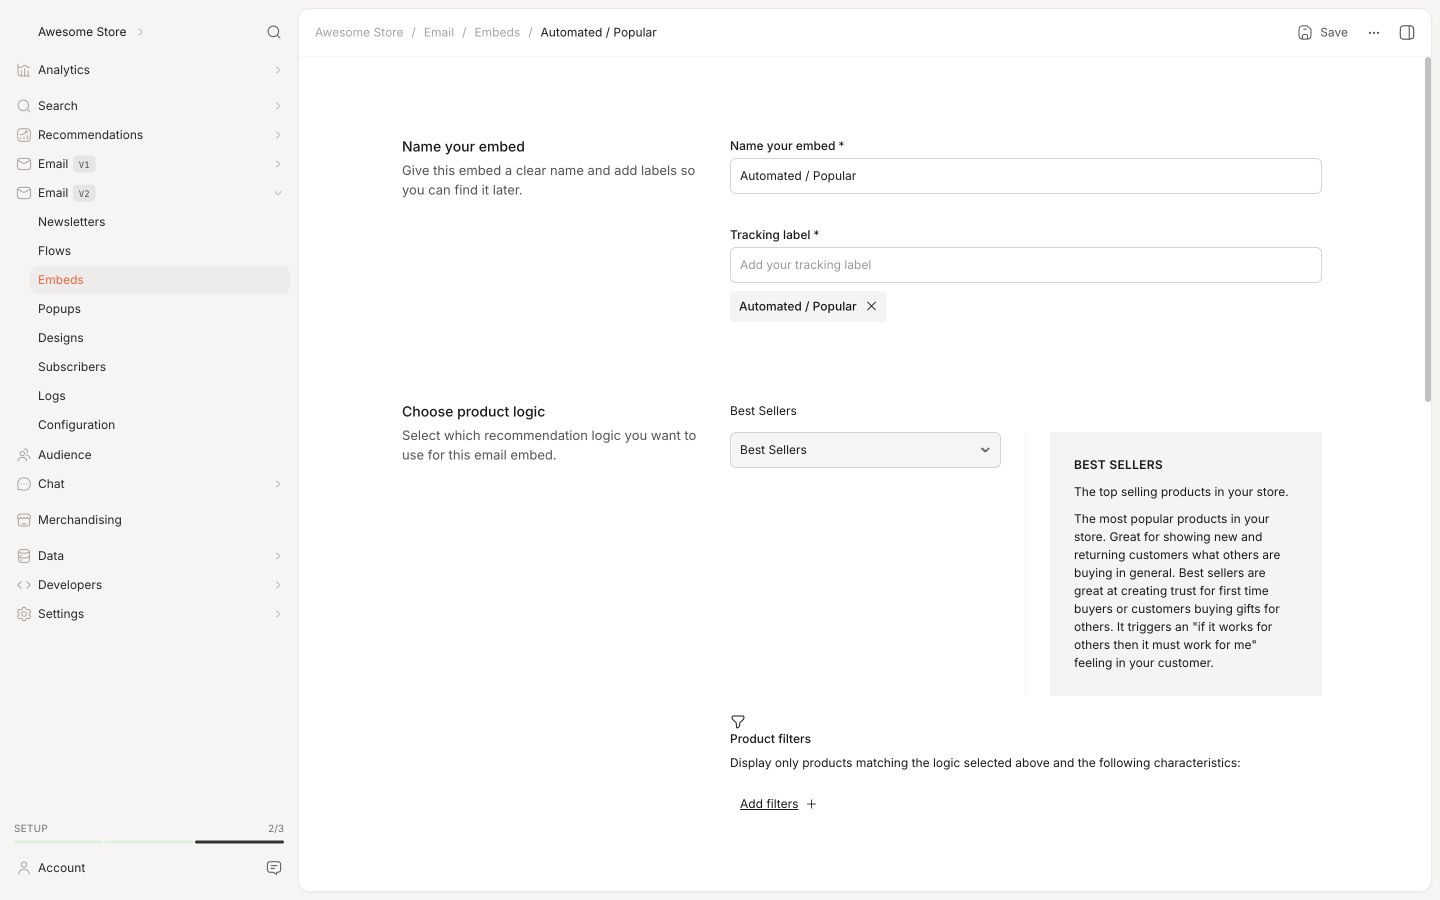Click the Account person icon
Screen dimensions: 1440x900
tap(24, 868)
